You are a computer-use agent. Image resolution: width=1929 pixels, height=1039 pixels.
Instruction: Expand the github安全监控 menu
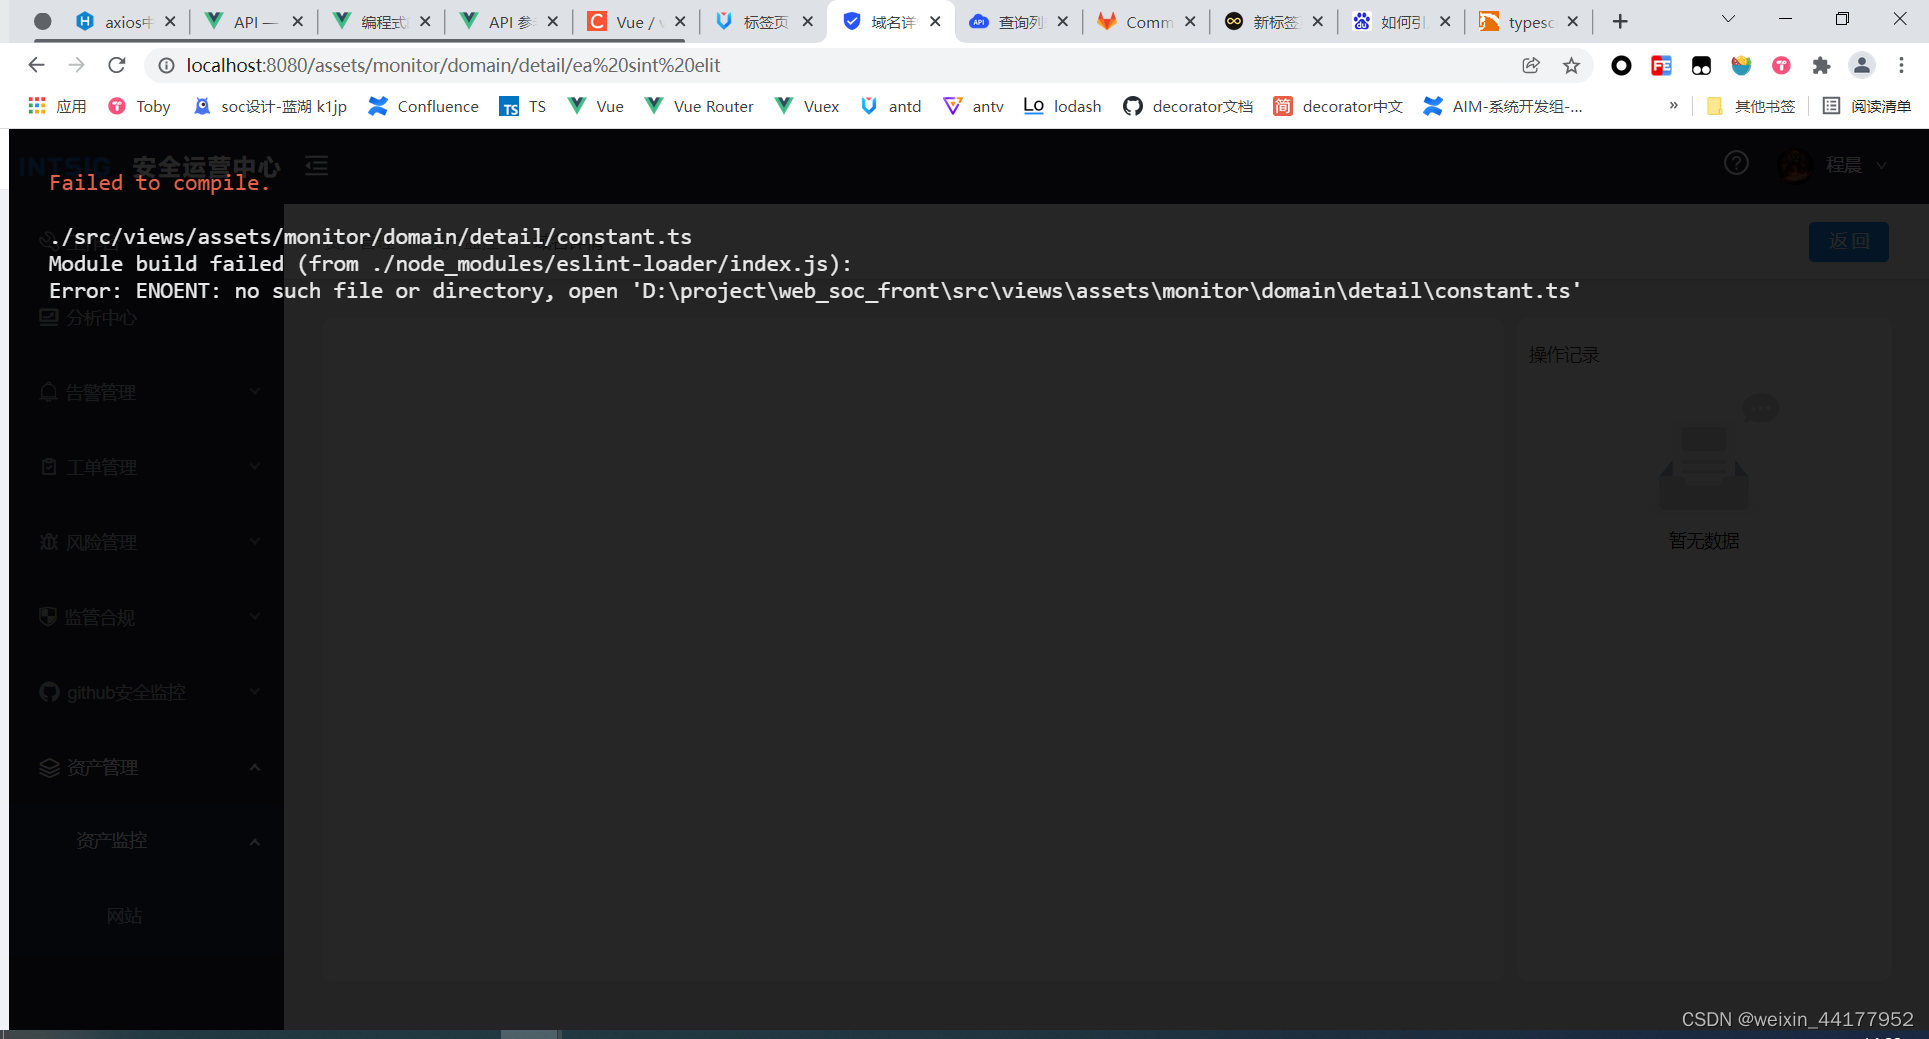(x=146, y=692)
